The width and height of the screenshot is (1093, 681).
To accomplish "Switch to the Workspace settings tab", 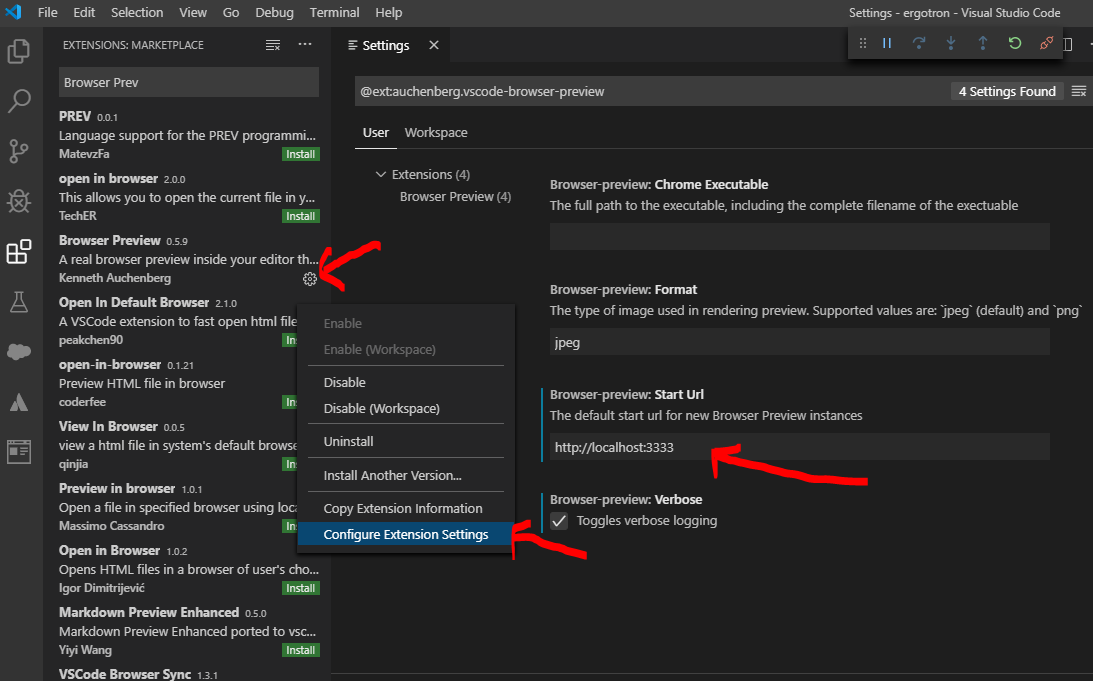I will point(436,132).
